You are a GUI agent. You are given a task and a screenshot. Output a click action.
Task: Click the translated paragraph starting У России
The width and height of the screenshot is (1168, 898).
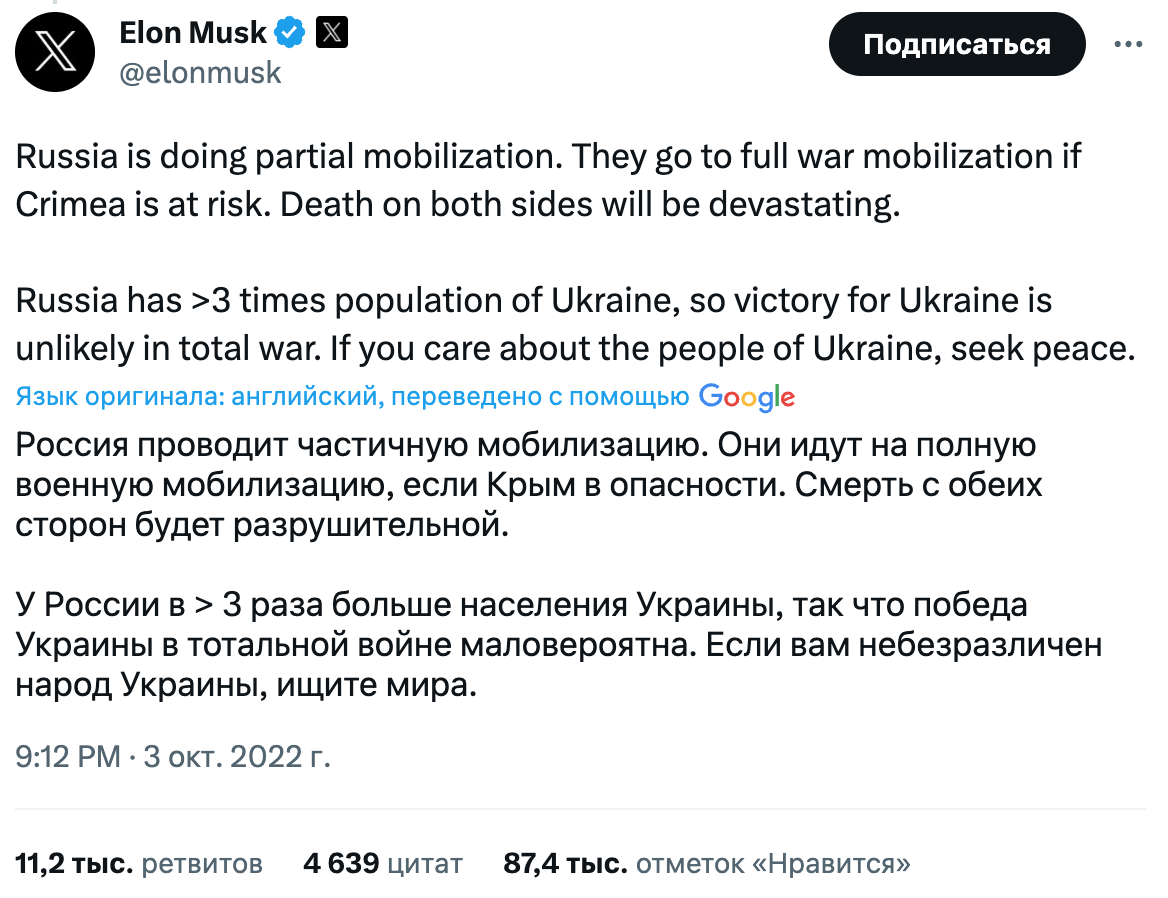559,645
